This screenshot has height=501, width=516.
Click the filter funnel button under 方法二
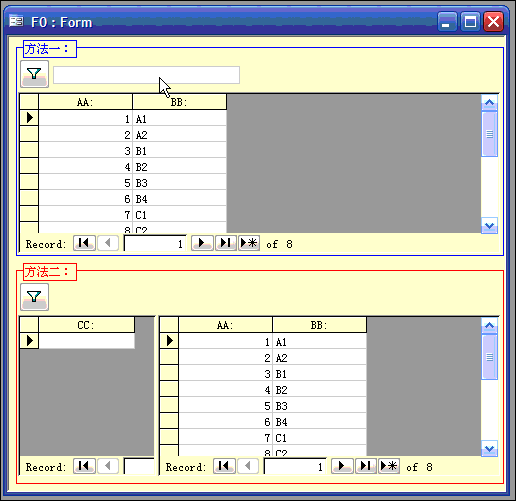(34, 297)
